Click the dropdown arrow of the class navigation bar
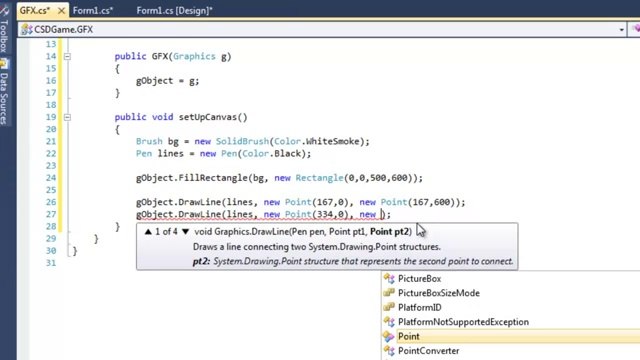The height and width of the screenshot is (360, 640). (622, 30)
